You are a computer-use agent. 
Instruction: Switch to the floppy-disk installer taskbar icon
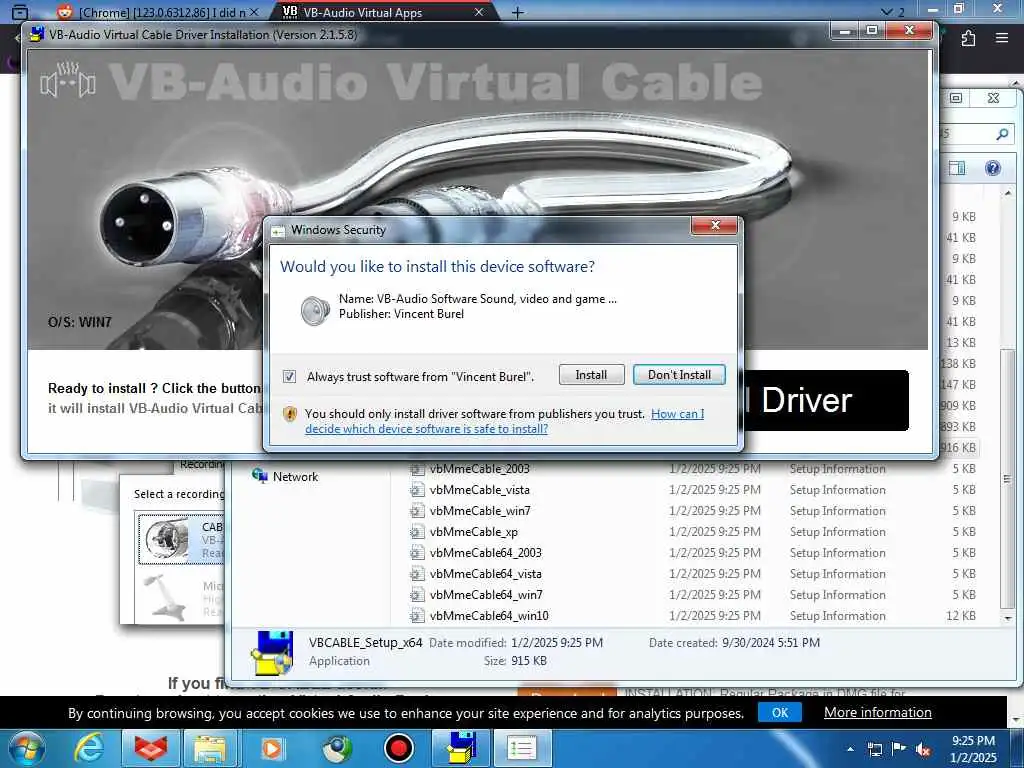461,748
